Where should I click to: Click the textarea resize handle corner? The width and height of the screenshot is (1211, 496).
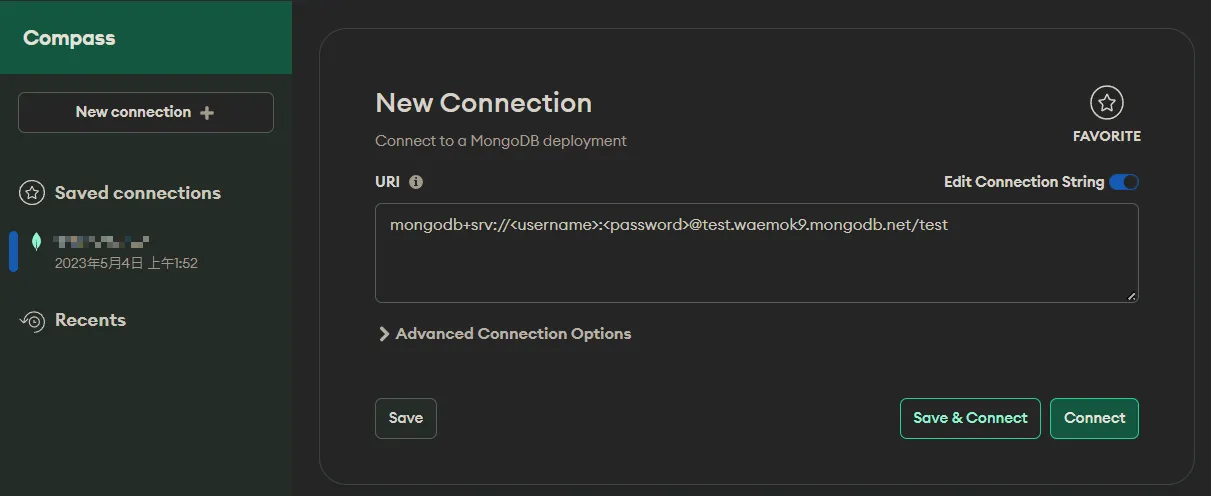pyautogui.click(x=1132, y=296)
